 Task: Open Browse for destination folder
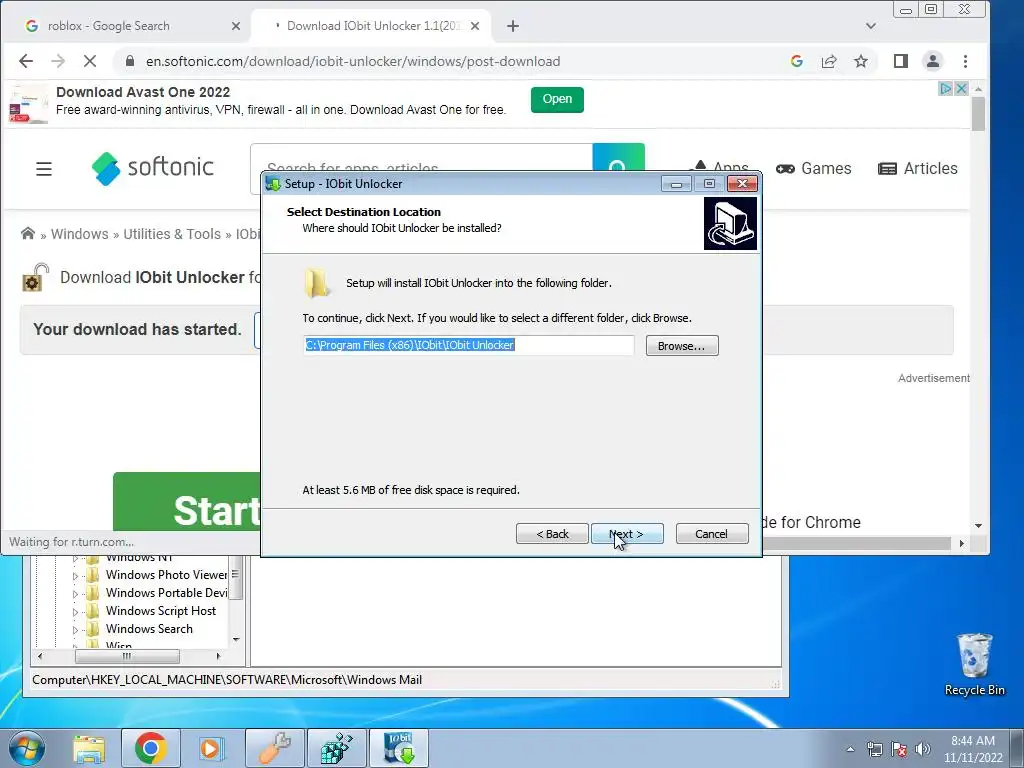pos(682,345)
